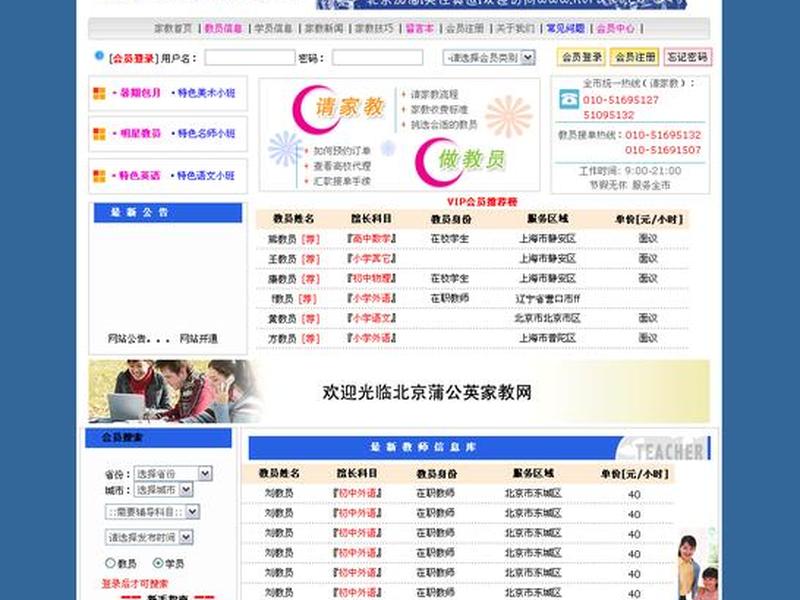
Task: Open the 请选择会员类别 dropdown
Action: pyautogui.click(x=489, y=58)
